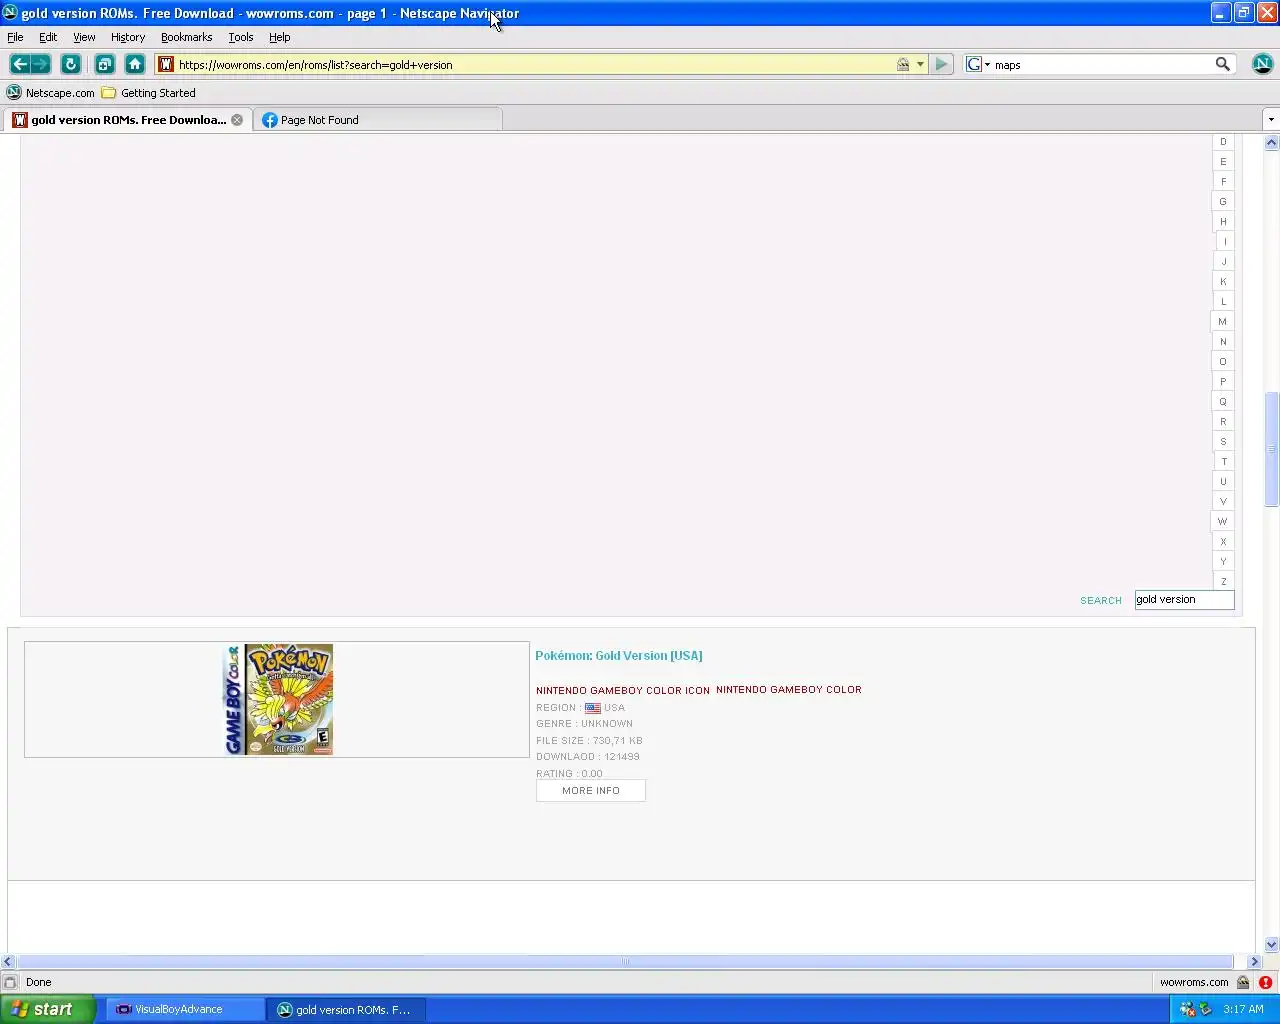Click the vertical scrollbar thumb

click(x=1271, y=449)
